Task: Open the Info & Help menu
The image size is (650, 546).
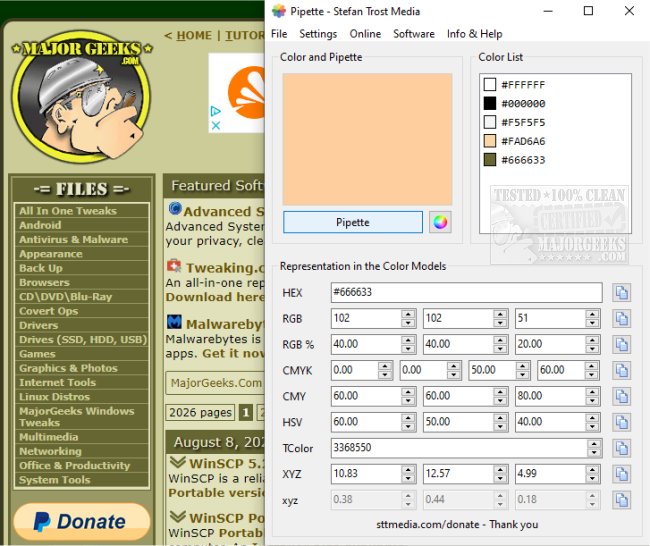Action: coord(475,34)
